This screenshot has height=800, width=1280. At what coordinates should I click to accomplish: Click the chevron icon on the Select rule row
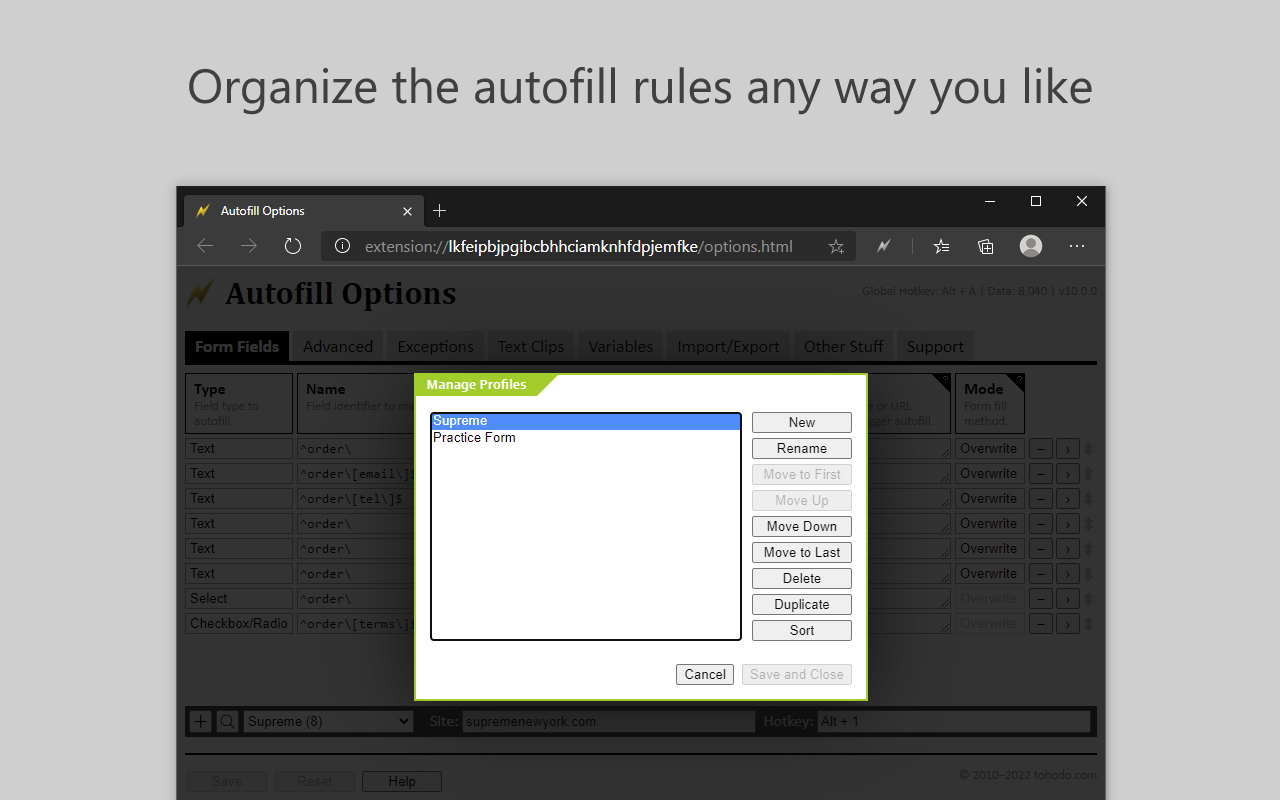1067,598
